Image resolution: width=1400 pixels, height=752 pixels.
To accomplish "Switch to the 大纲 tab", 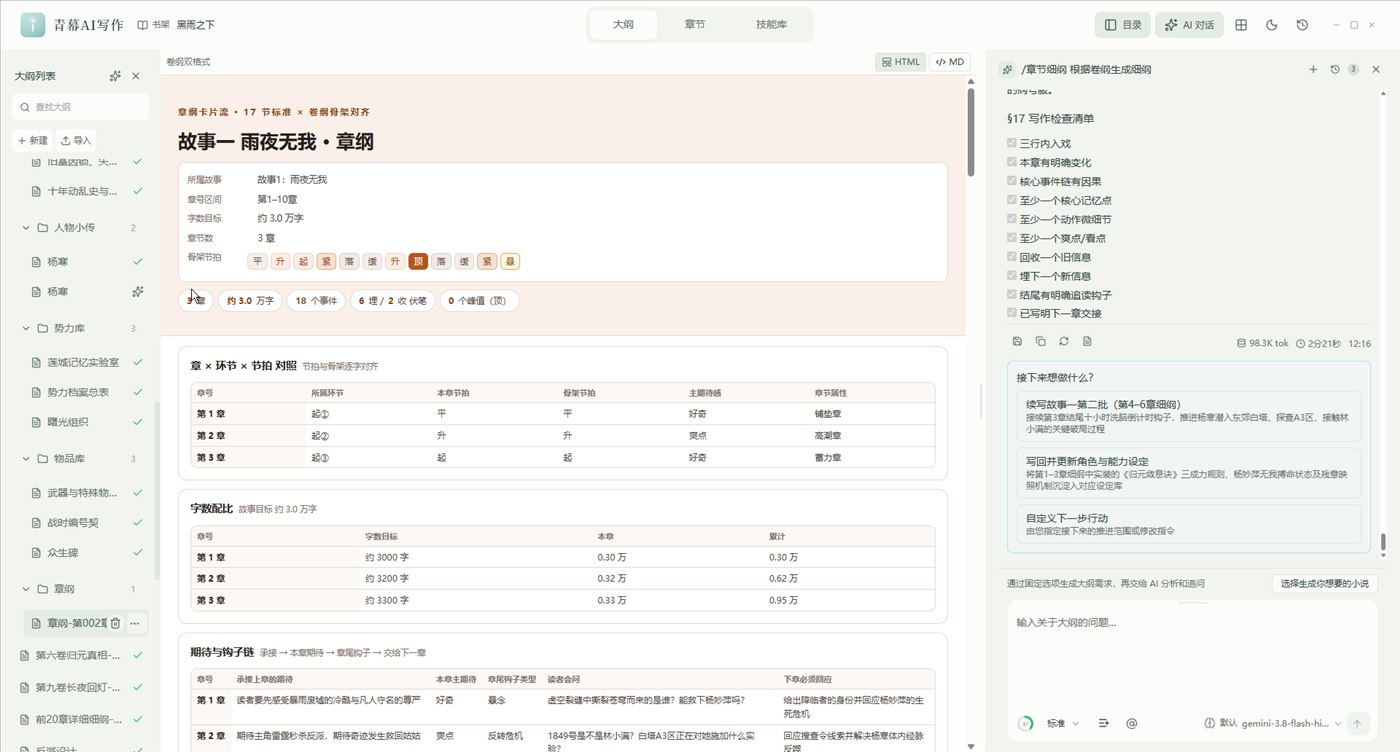I will tap(623, 25).
